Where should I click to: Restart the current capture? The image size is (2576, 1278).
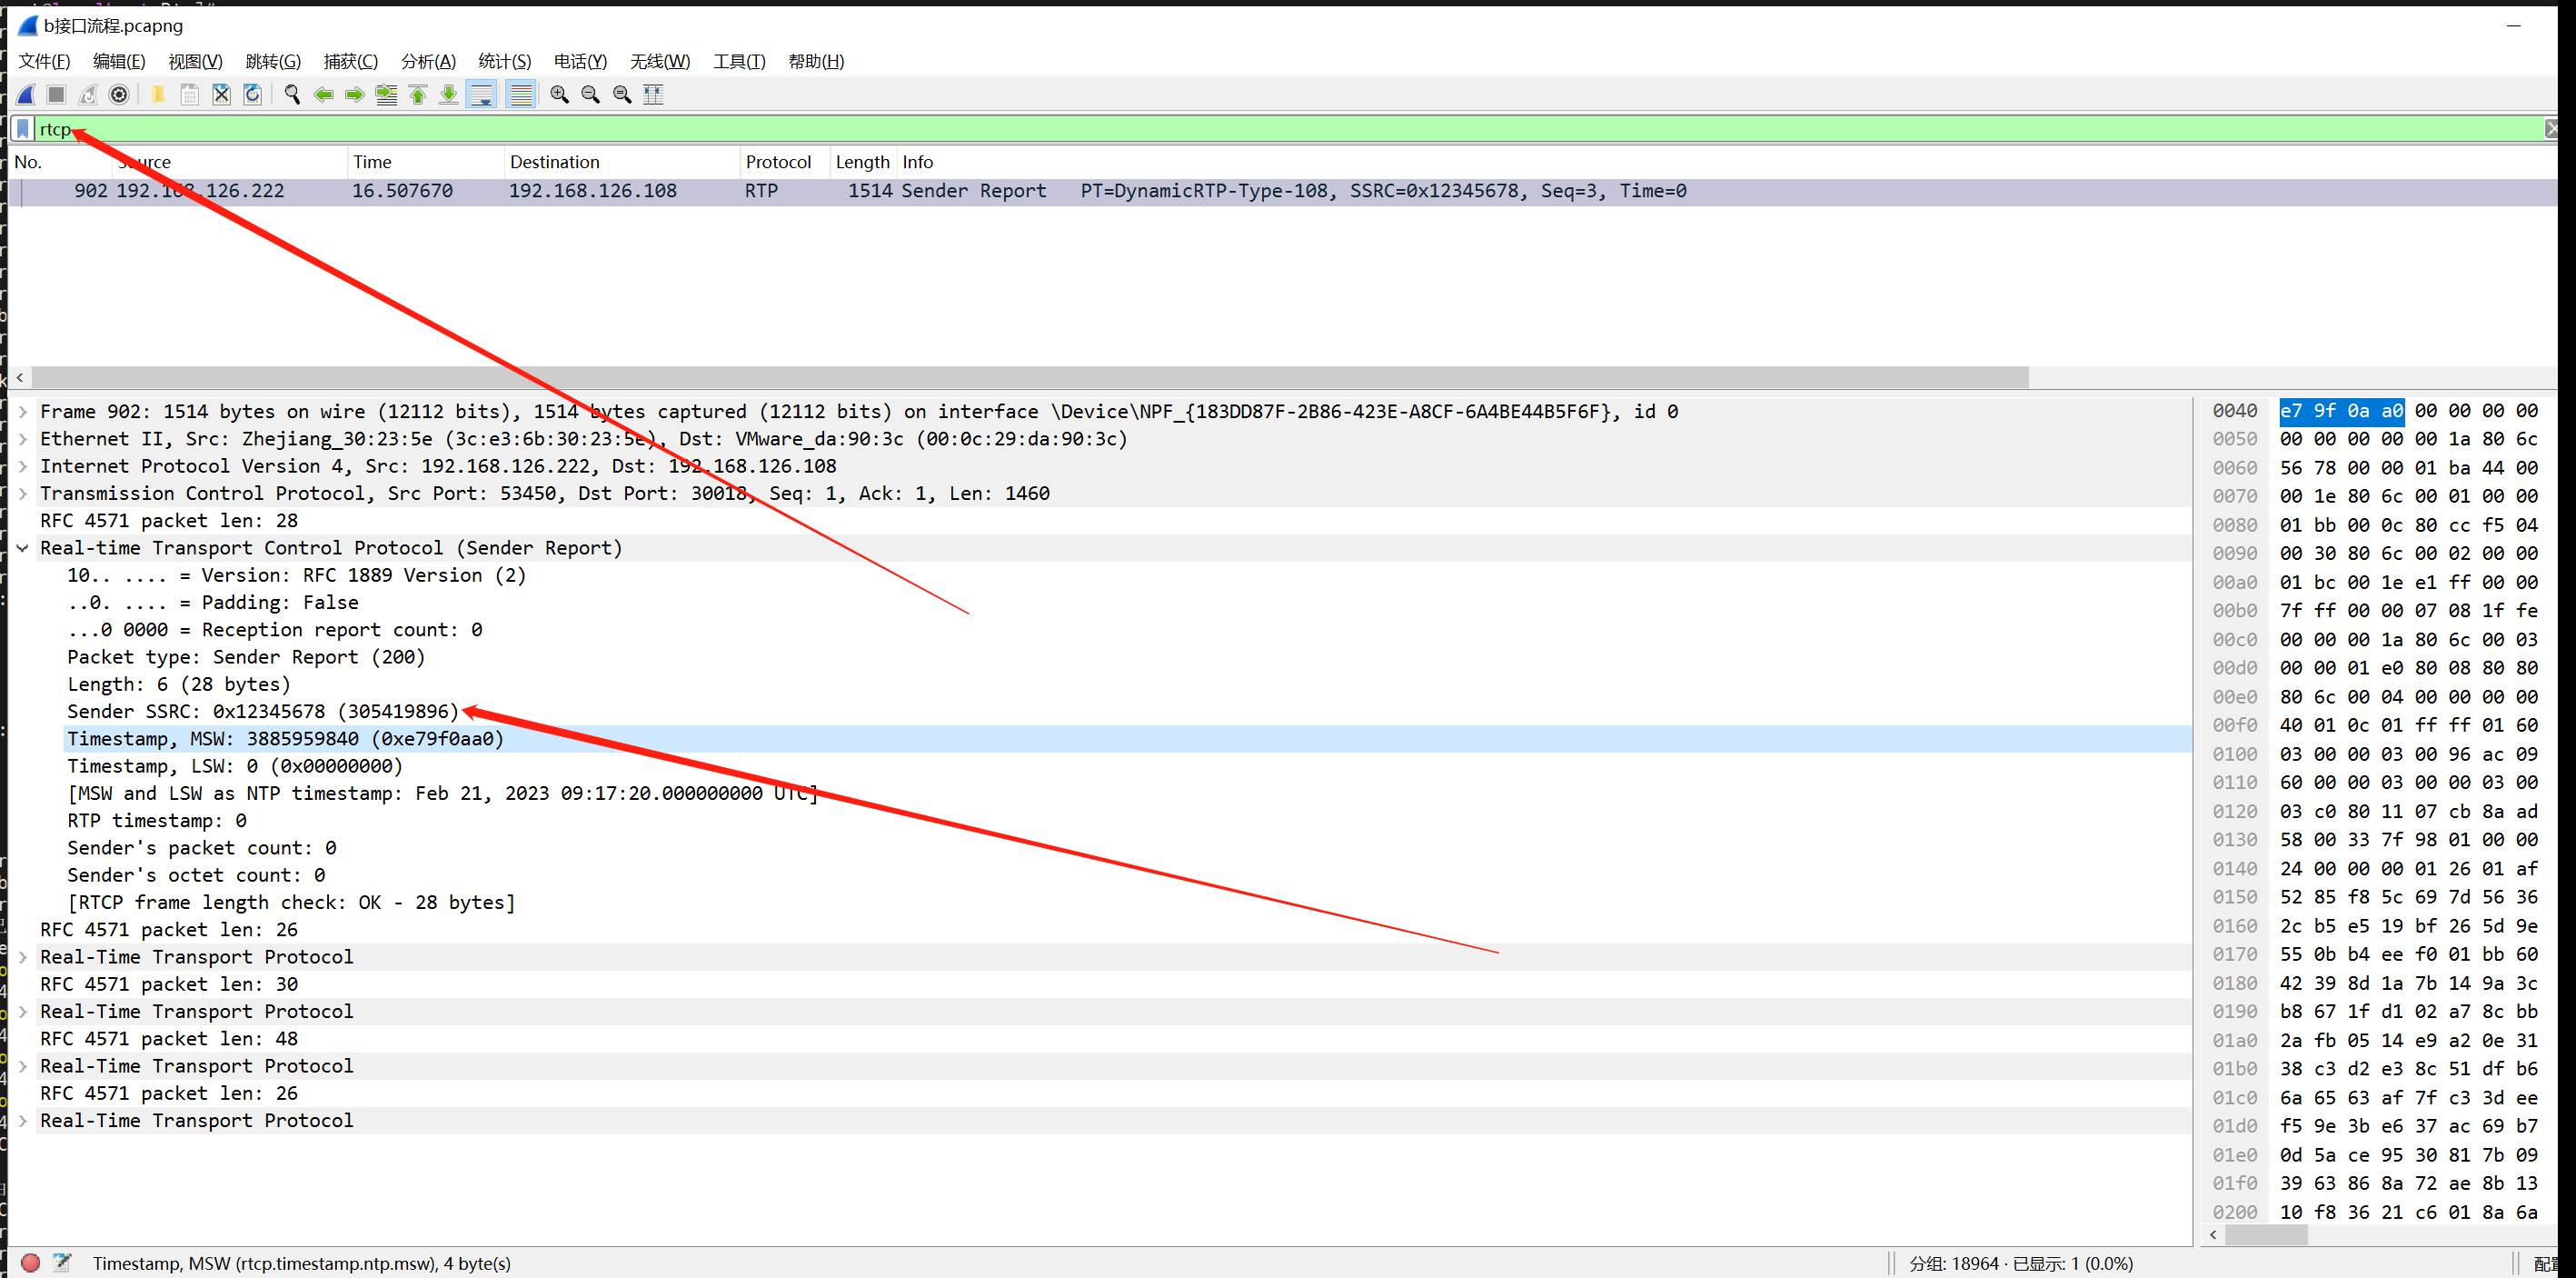pyautogui.click(x=87, y=94)
